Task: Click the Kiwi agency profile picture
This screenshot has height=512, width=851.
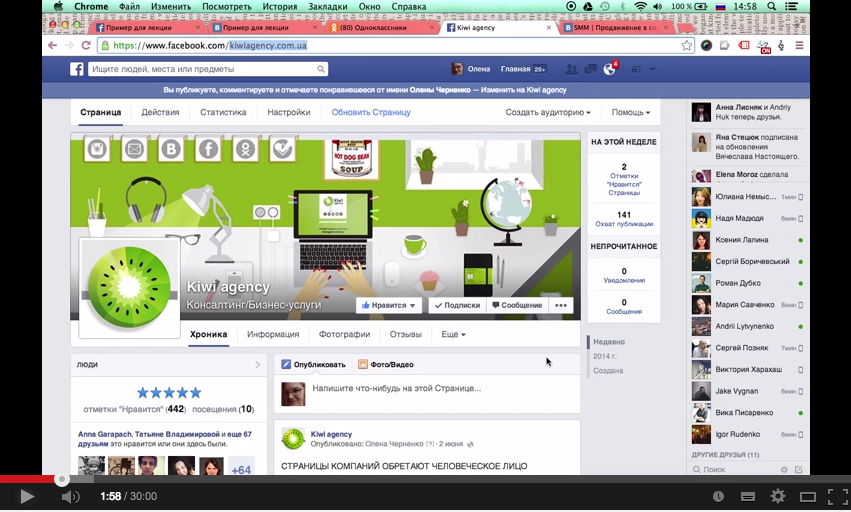Action: tap(130, 288)
